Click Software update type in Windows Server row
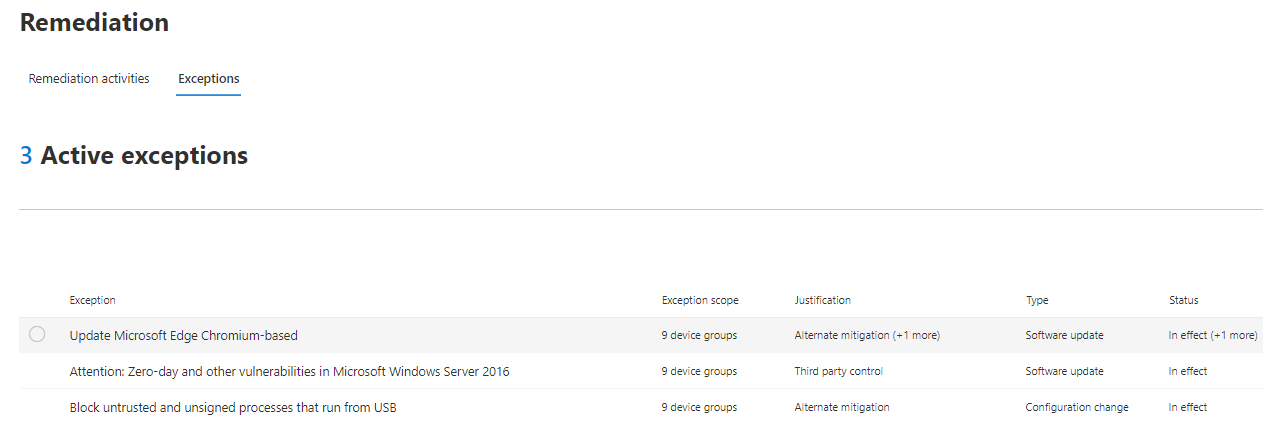The height and width of the screenshot is (424, 1263). tap(1065, 371)
